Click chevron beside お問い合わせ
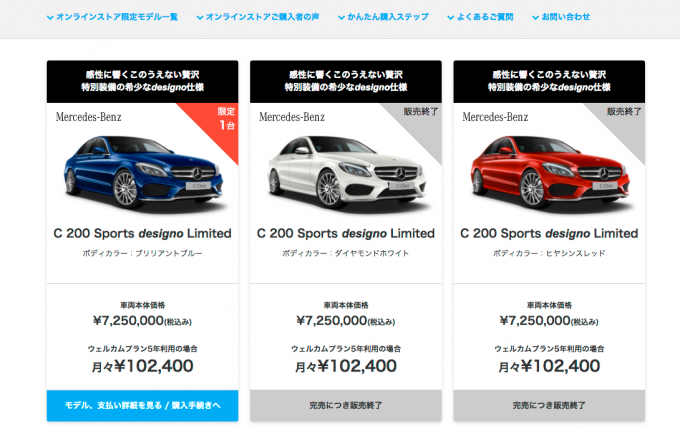680x429 pixels. 536,18
